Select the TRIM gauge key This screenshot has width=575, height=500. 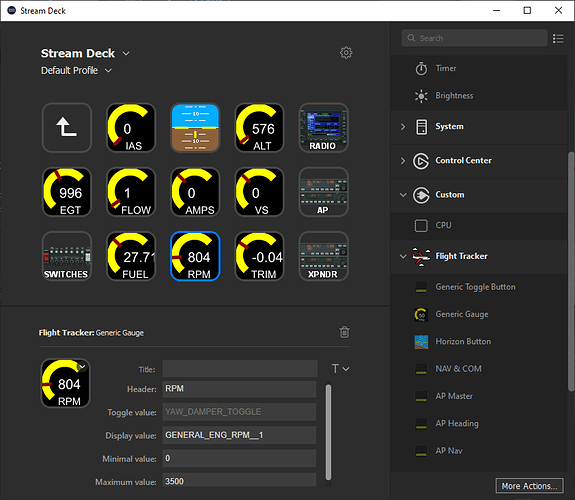(259, 256)
